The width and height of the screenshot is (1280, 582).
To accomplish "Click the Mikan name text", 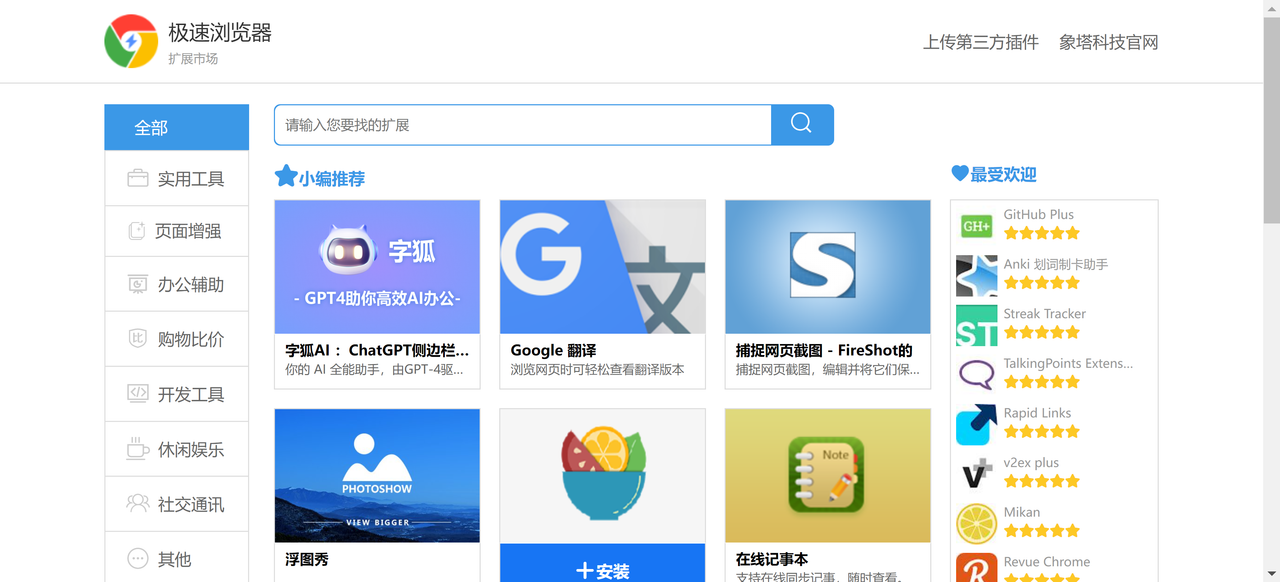I will point(1022,511).
